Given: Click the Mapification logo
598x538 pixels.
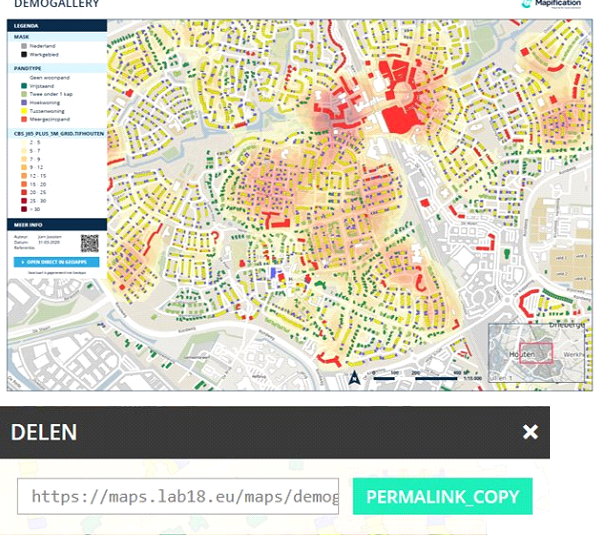Looking at the screenshot, I should pyautogui.click(x=551, y=4).
